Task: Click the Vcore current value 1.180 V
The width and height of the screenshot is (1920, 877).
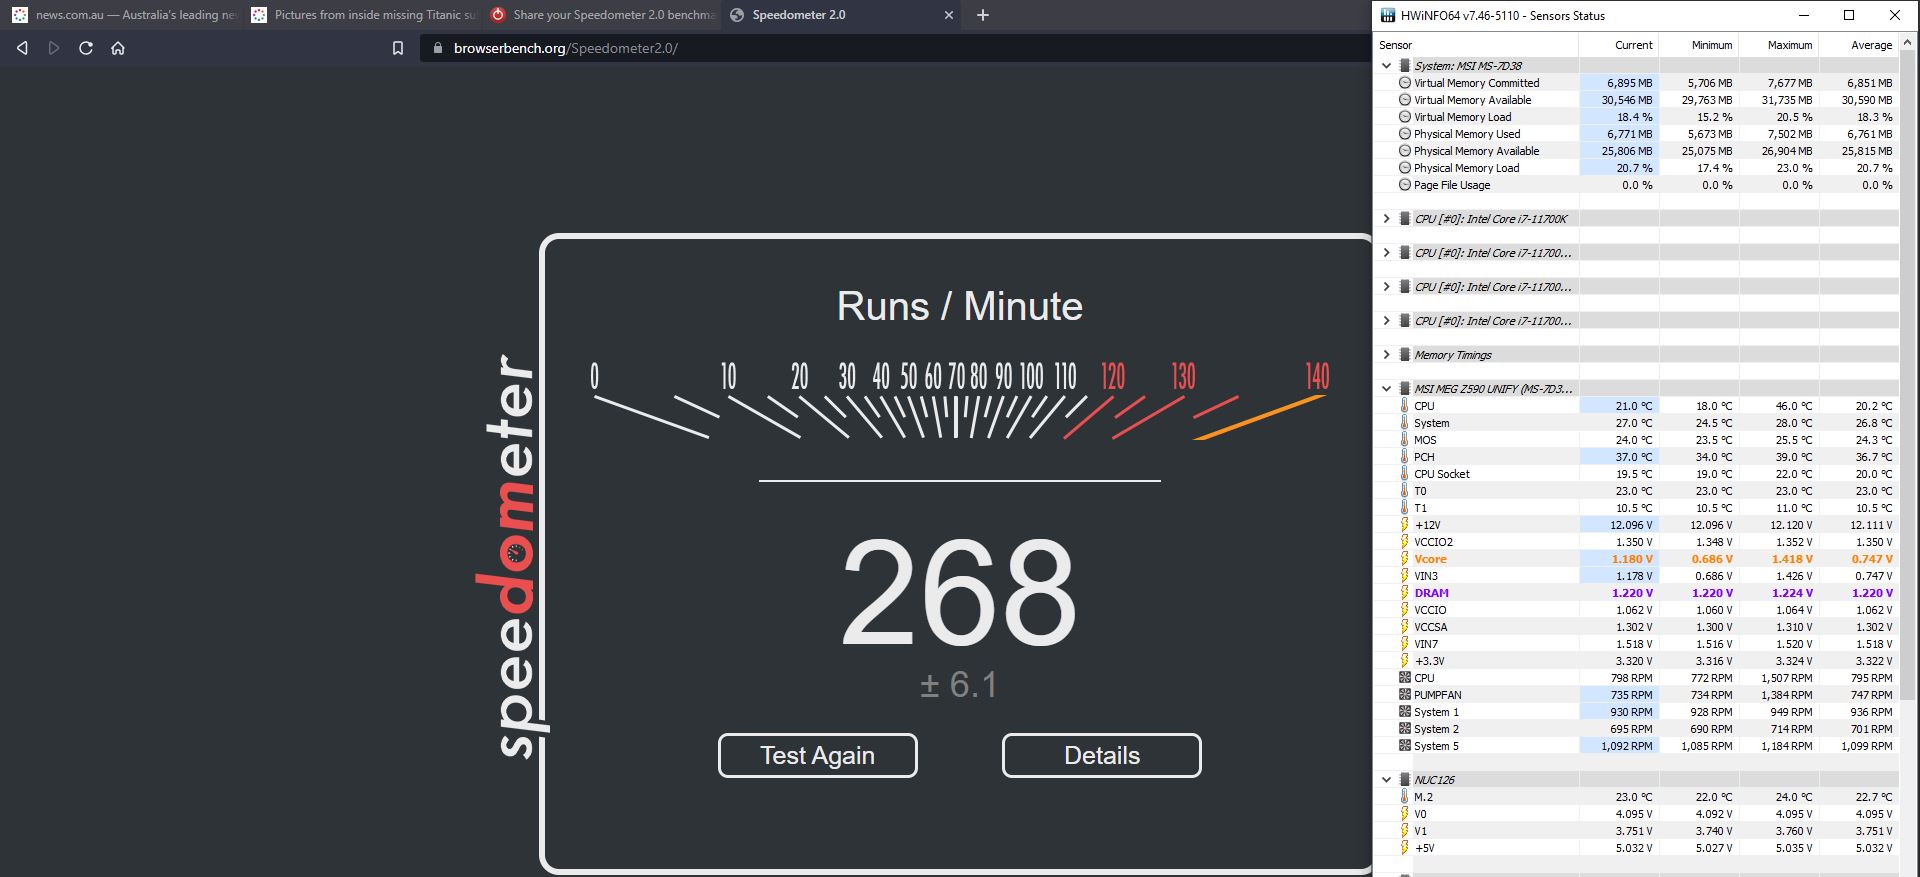Action: coord(1632,559)
